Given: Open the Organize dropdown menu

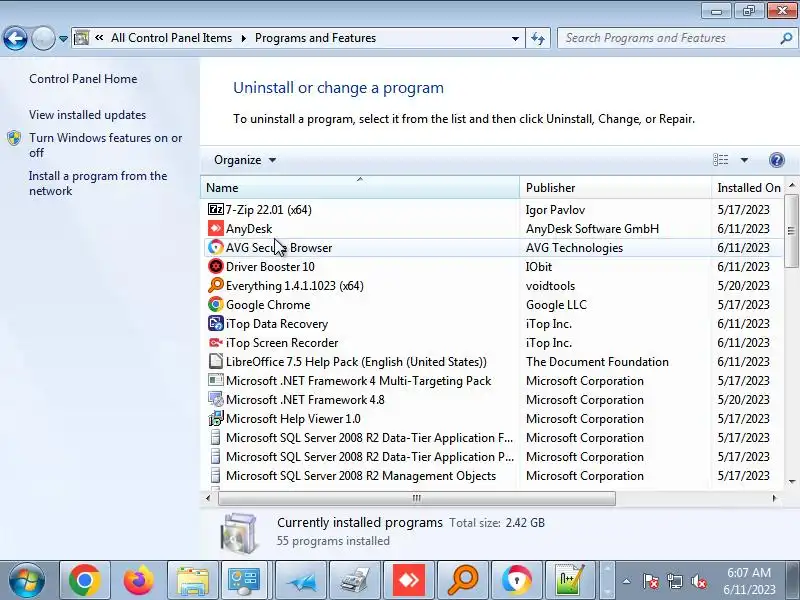Looking at the screenshot, I should 245,160.
